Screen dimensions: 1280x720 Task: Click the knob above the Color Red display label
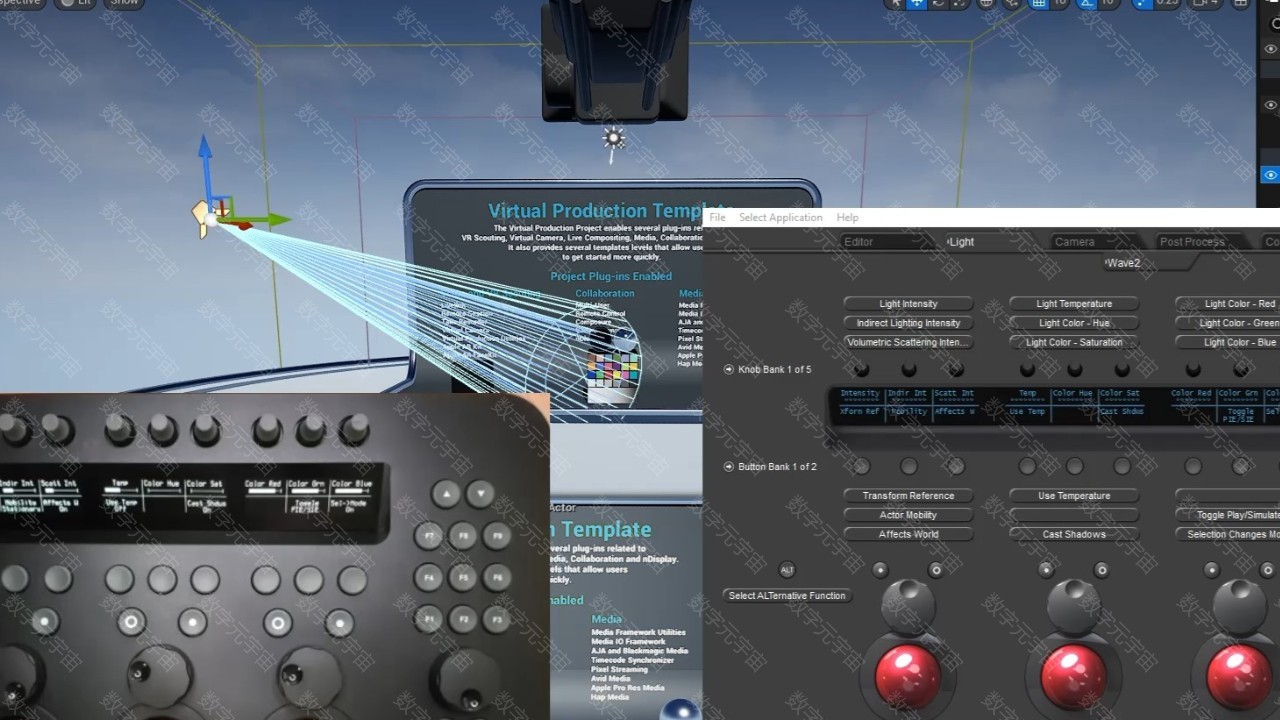[1193, 368]
